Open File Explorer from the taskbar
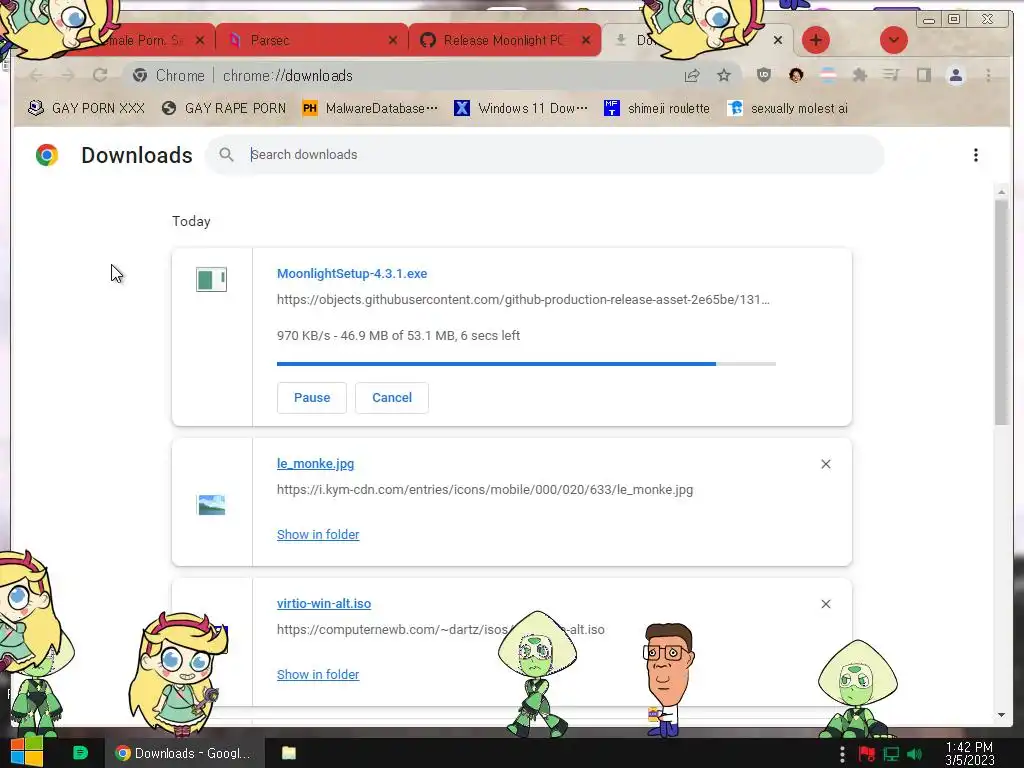This screenshot has height=768, width=1024. click(289, 753)
